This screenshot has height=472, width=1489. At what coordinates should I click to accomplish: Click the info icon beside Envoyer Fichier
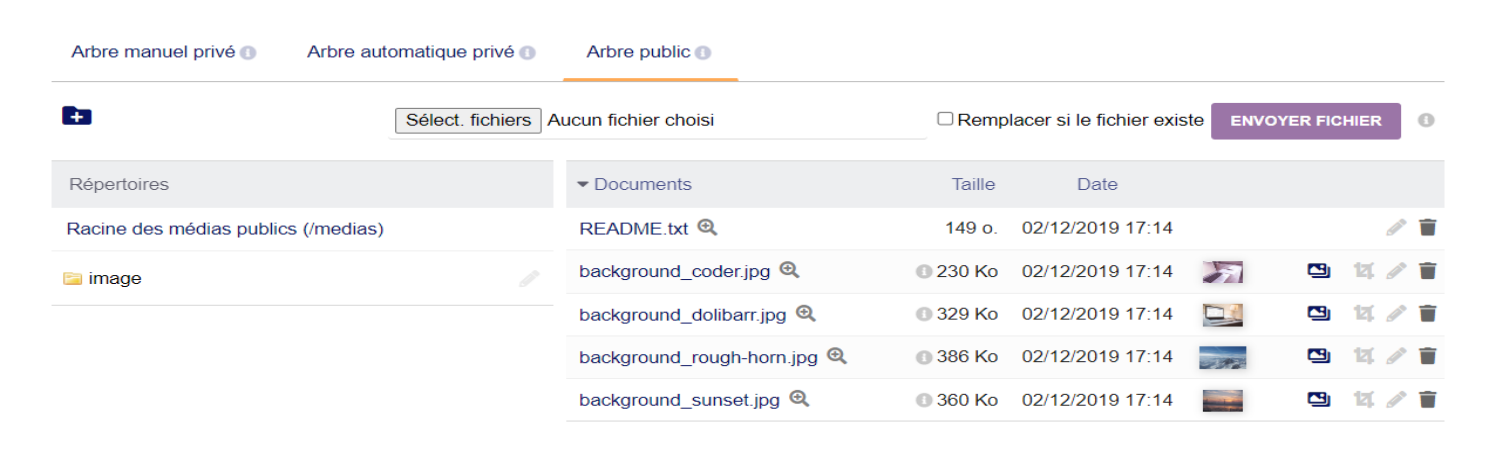click(x=1426, y=120)
